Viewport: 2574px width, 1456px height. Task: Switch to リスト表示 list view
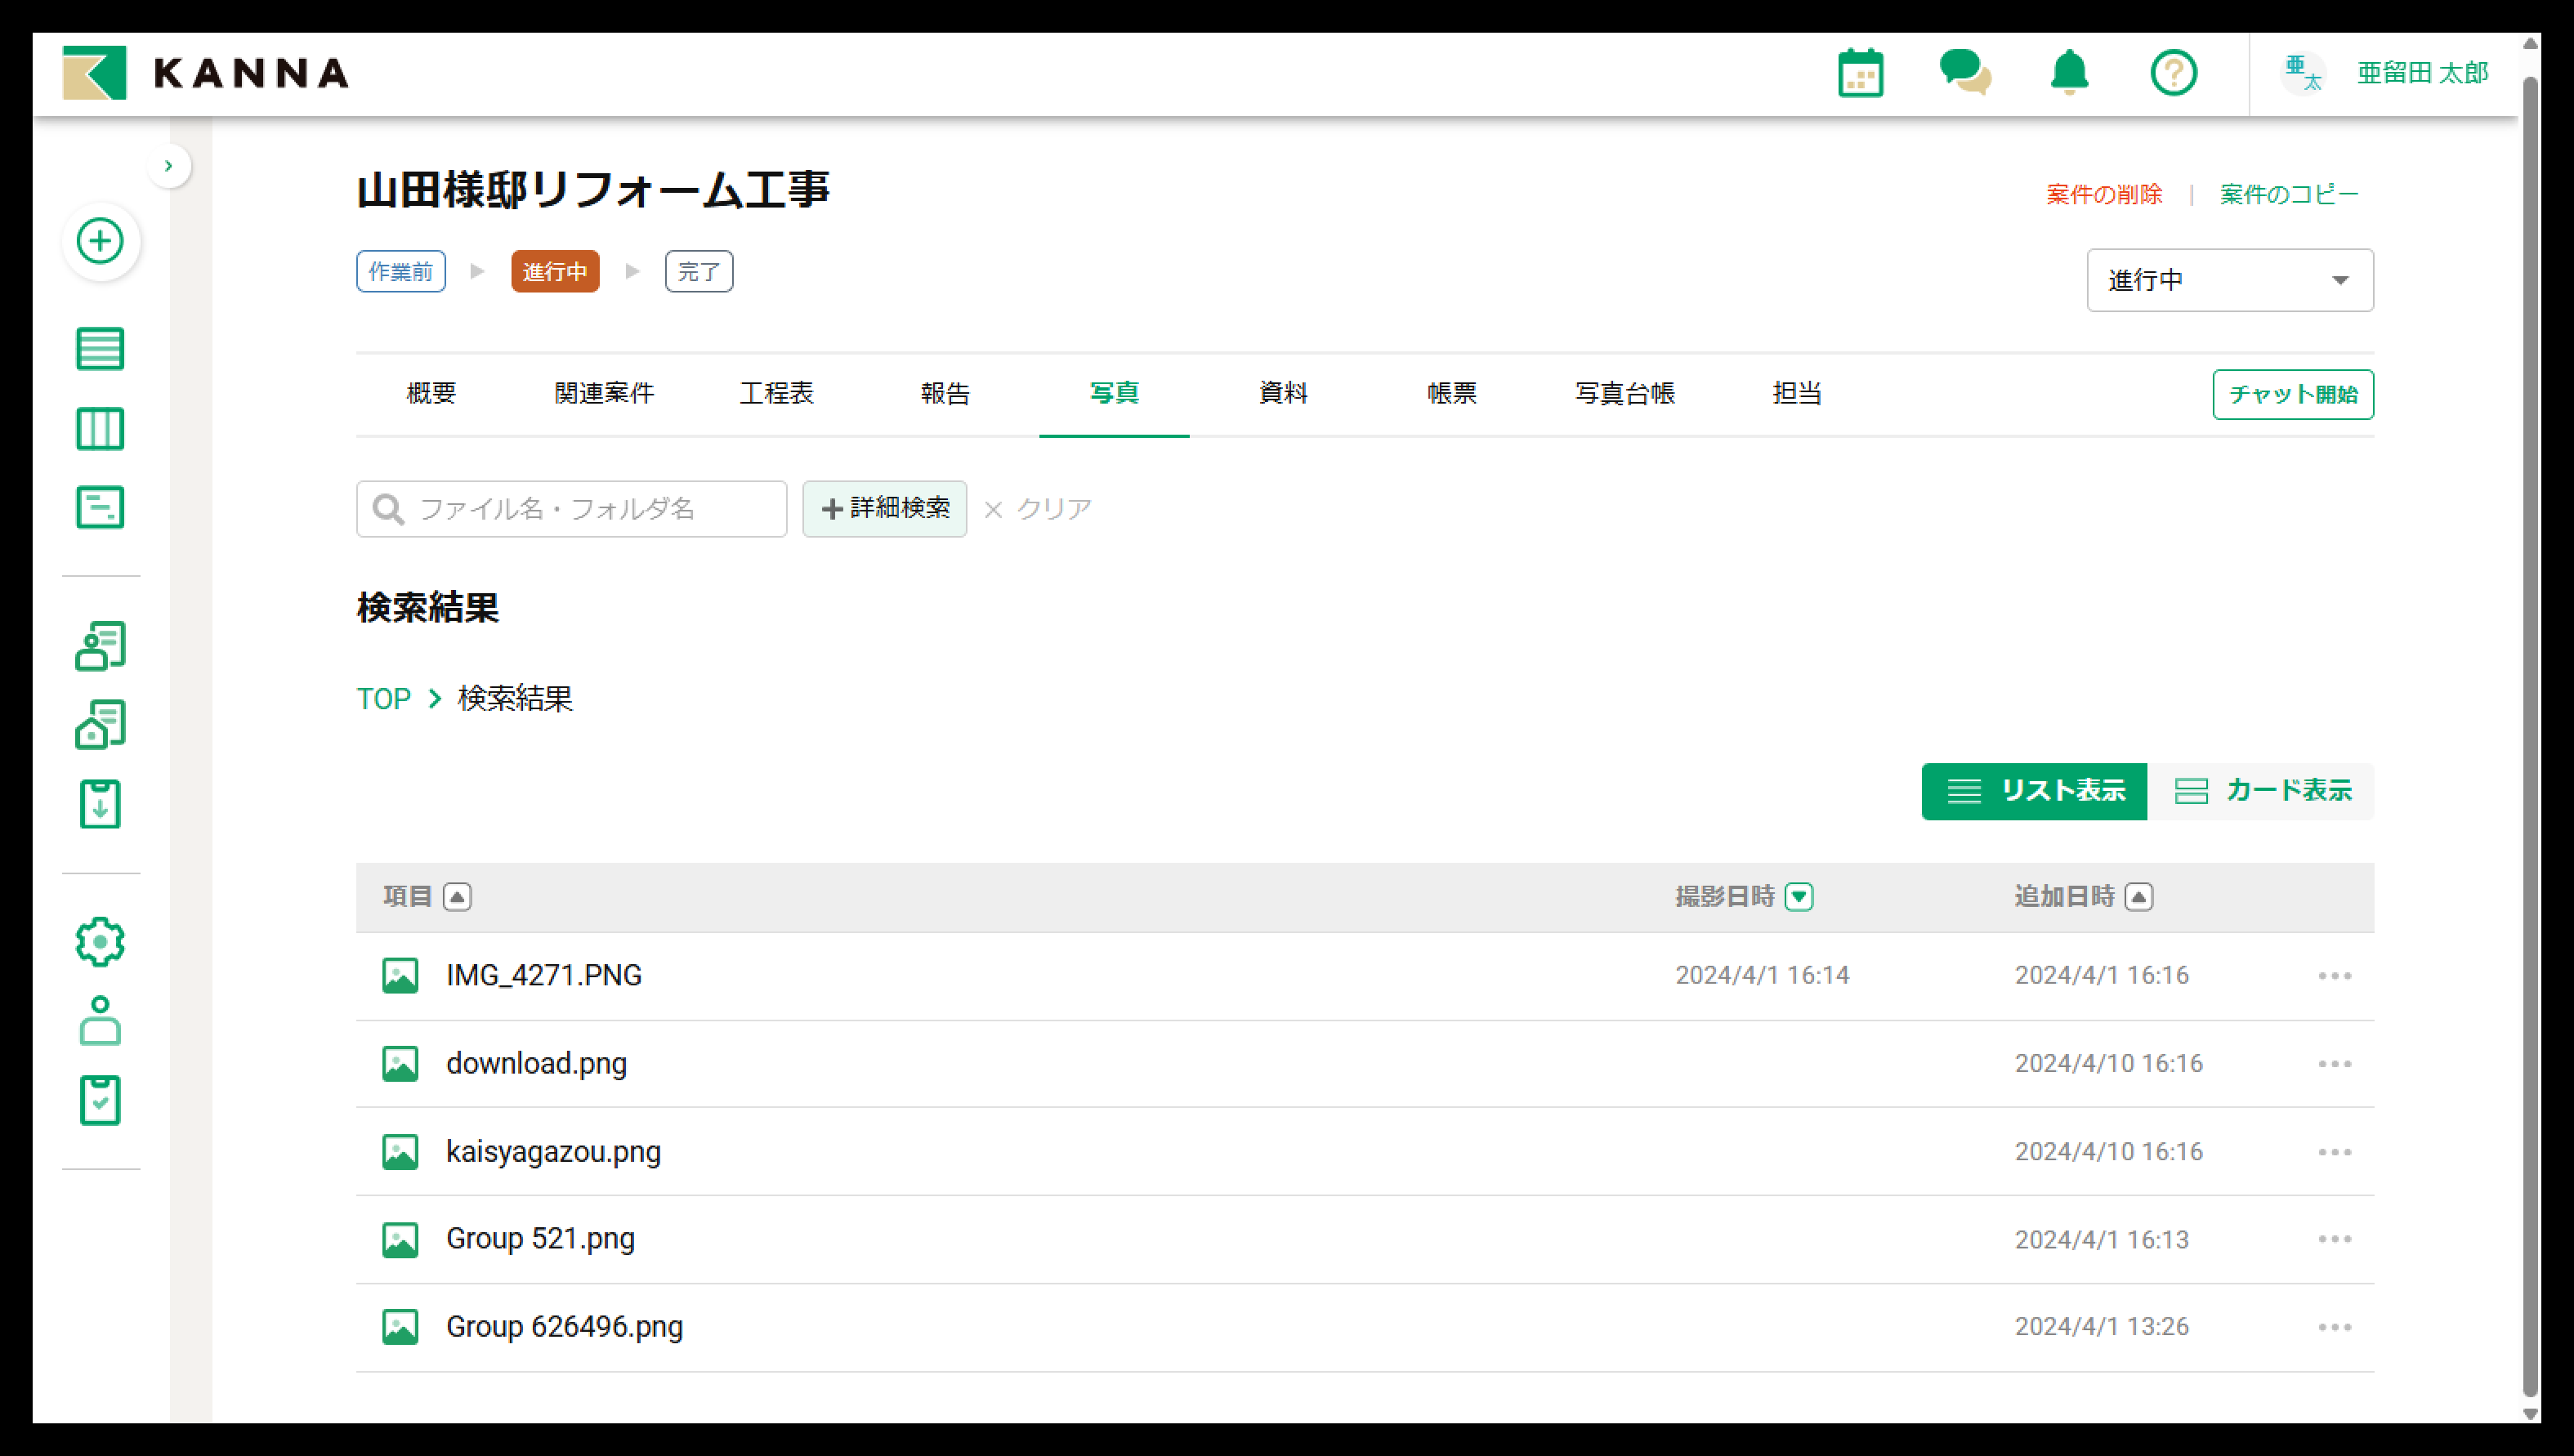tap(2033, 791)
